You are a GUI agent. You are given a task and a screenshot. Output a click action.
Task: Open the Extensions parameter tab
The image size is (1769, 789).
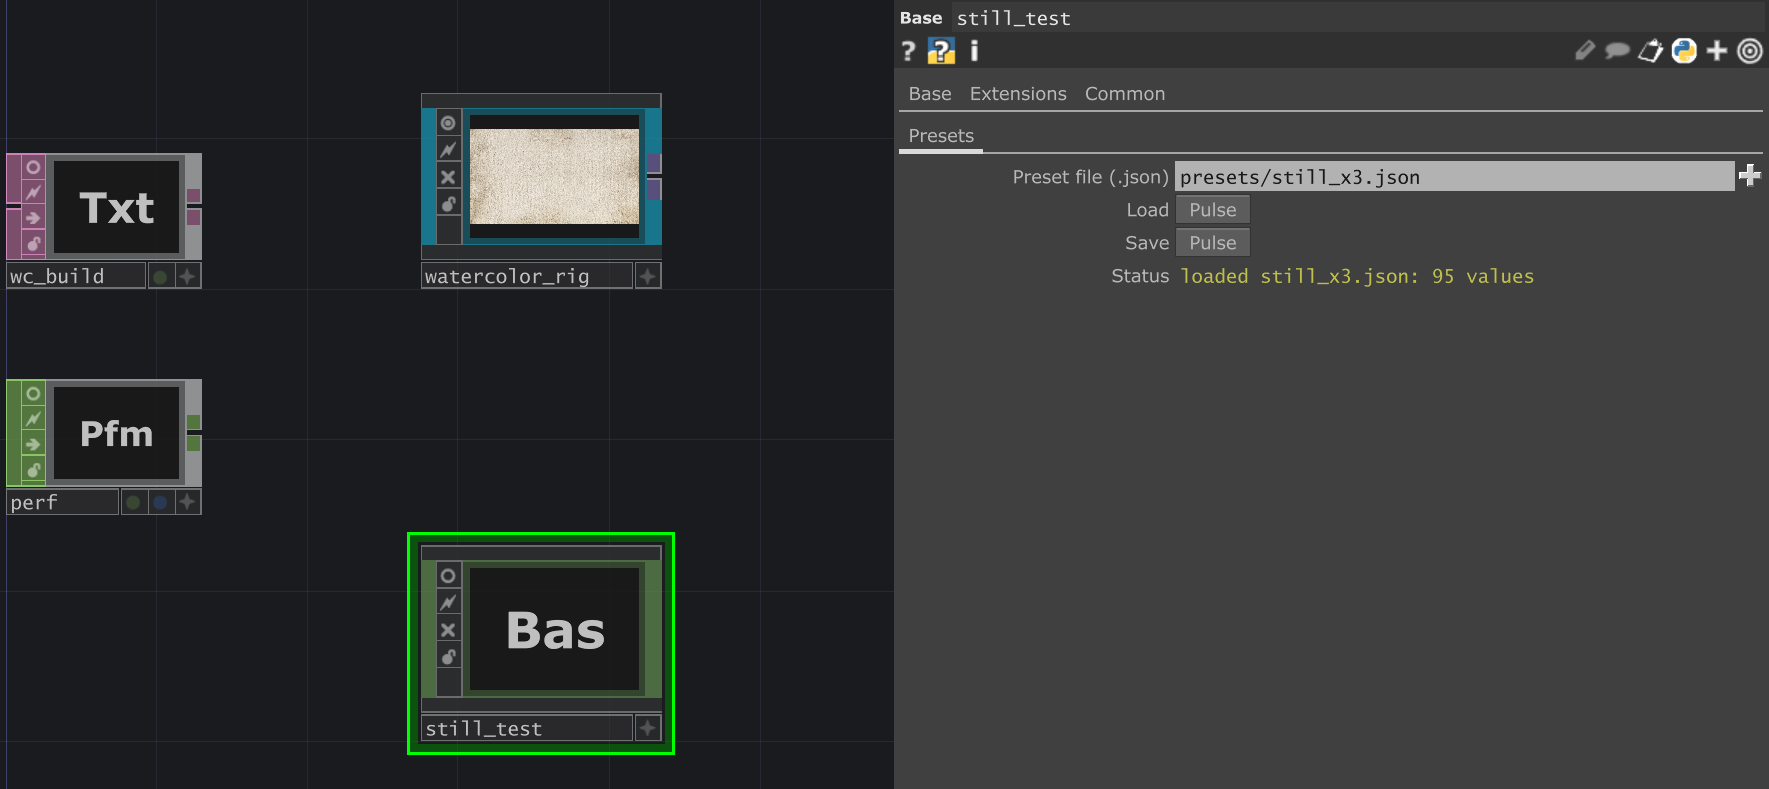[1018, 94]
